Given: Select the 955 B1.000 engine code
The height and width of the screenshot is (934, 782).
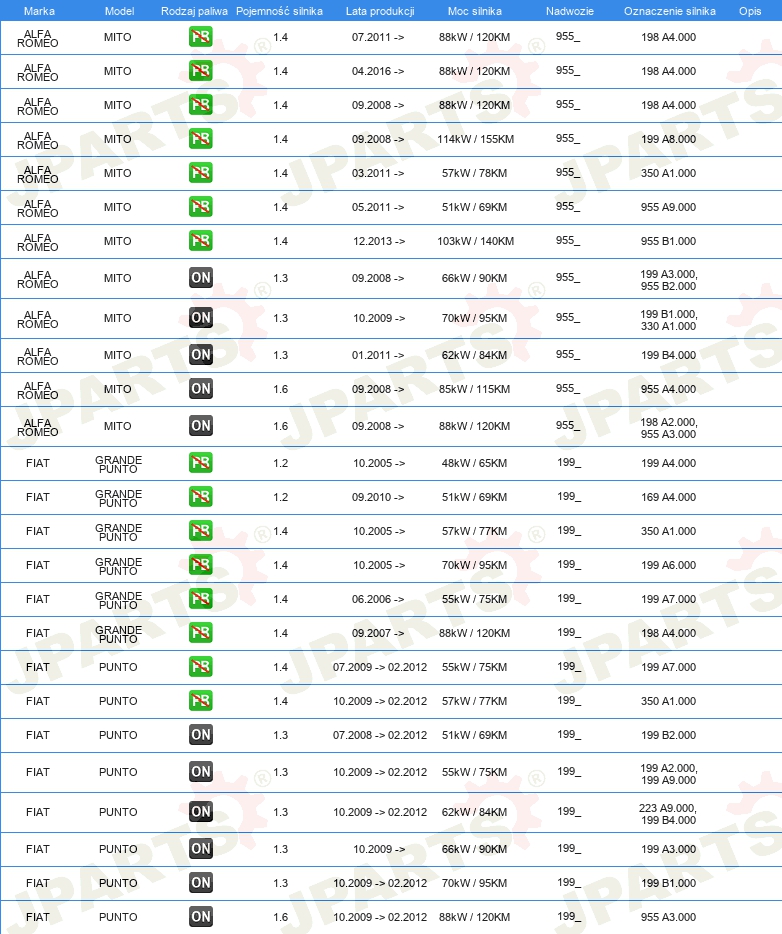Looking at the screenshot, I should 668,241.
